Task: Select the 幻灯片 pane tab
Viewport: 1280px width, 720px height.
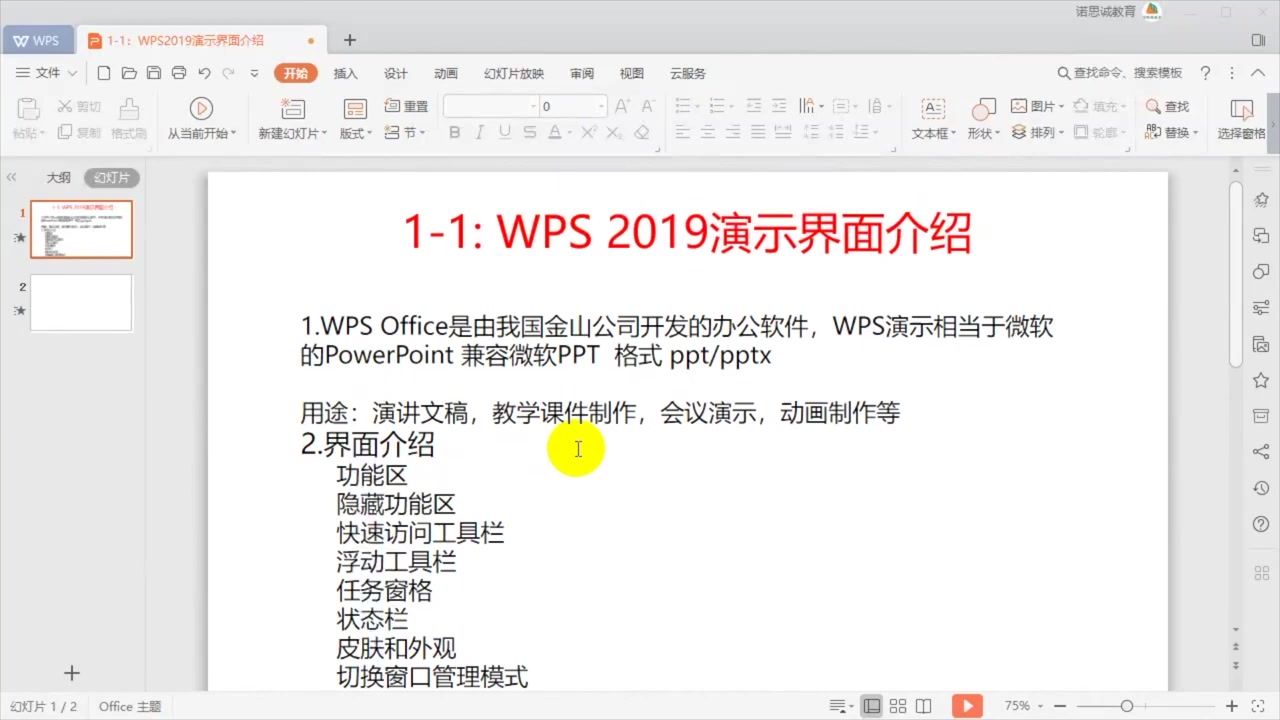Action: point(111,177)
